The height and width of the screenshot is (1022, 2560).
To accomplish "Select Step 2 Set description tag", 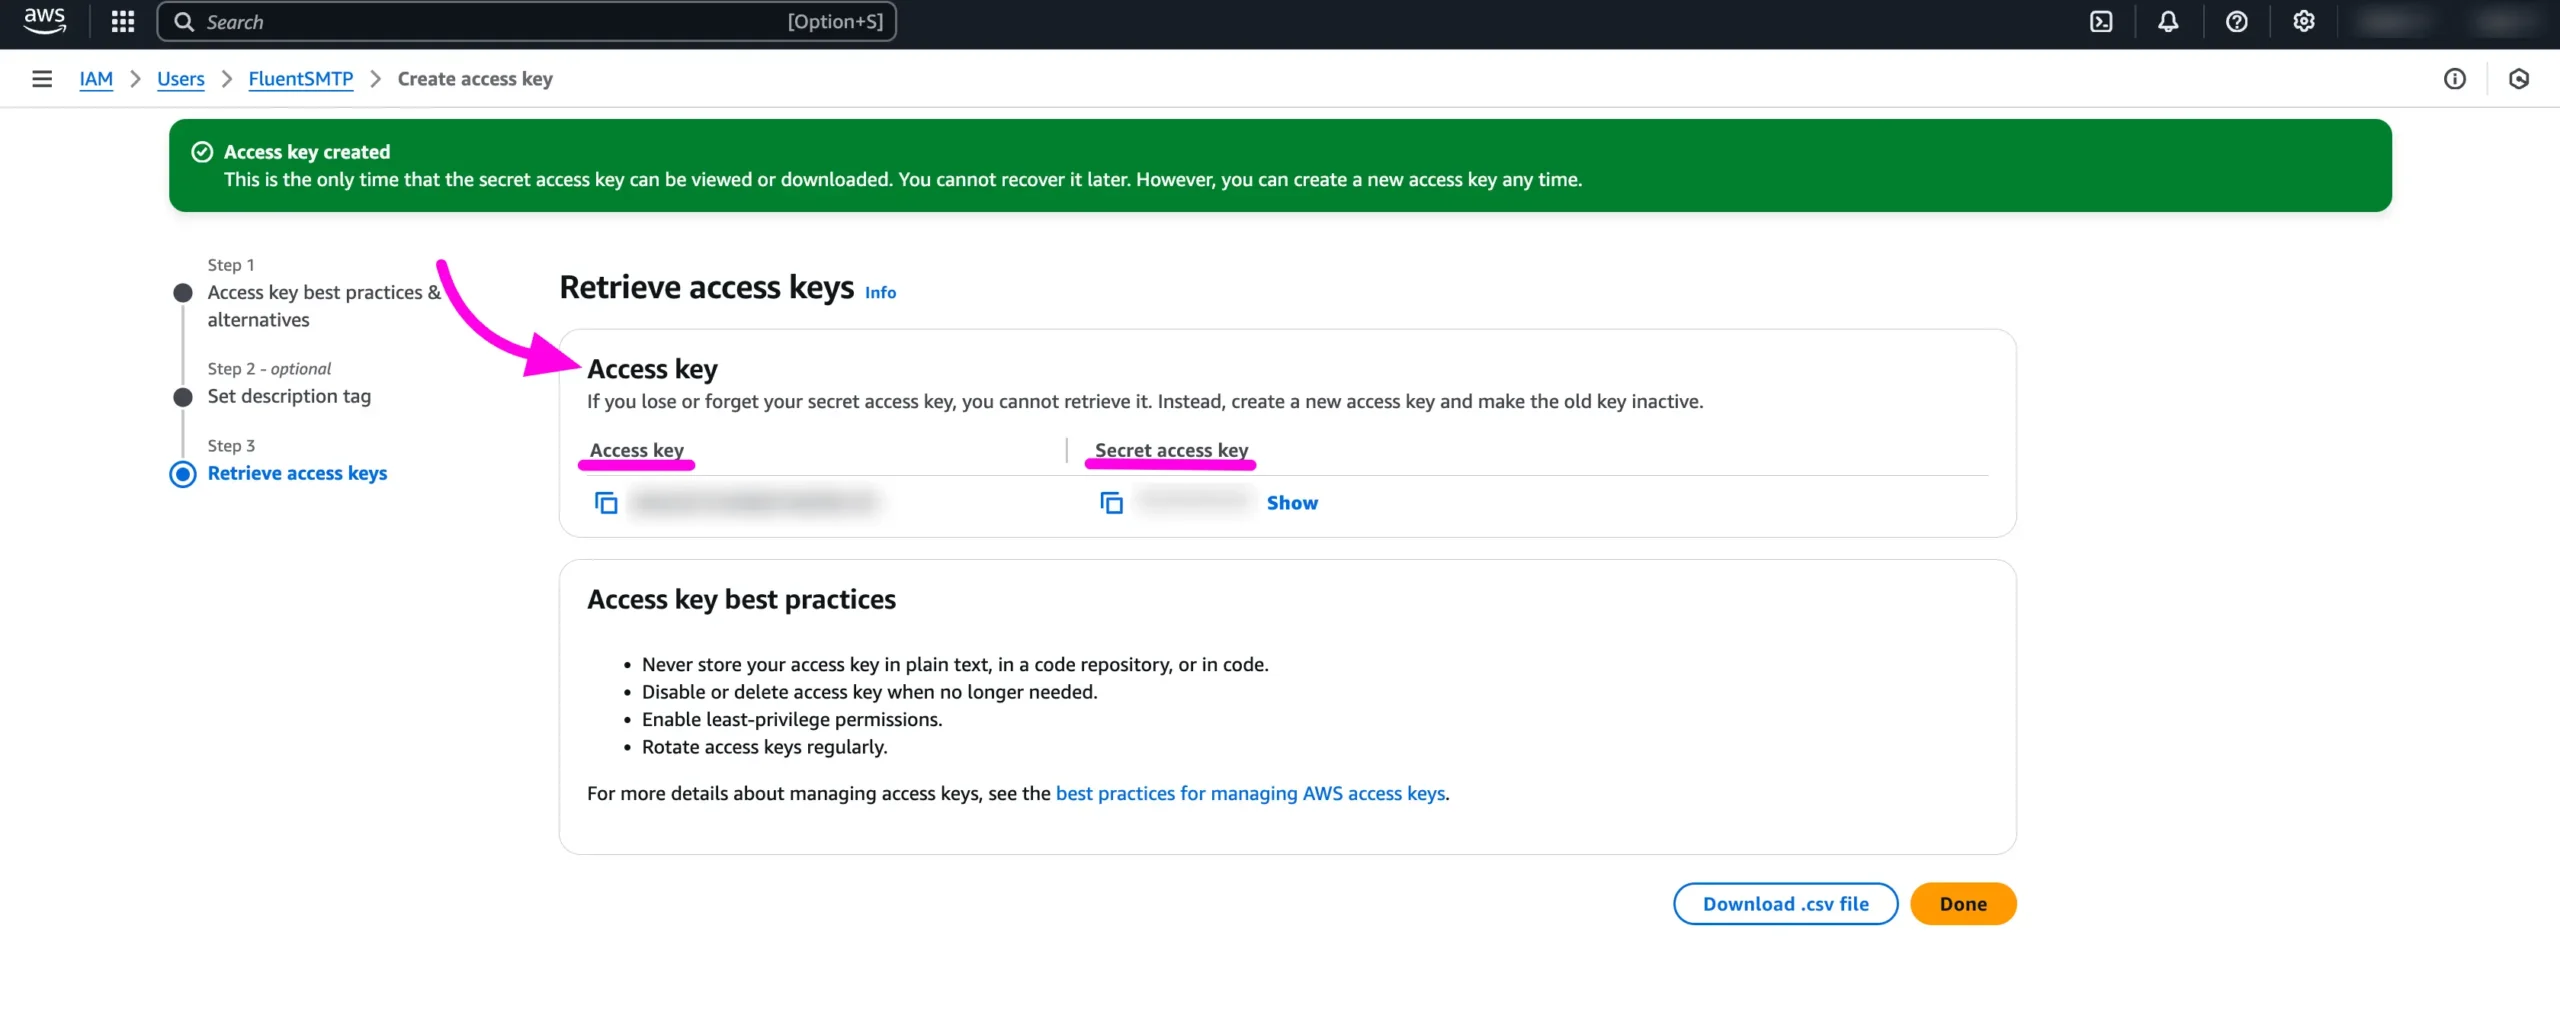I will pos(289,396).
